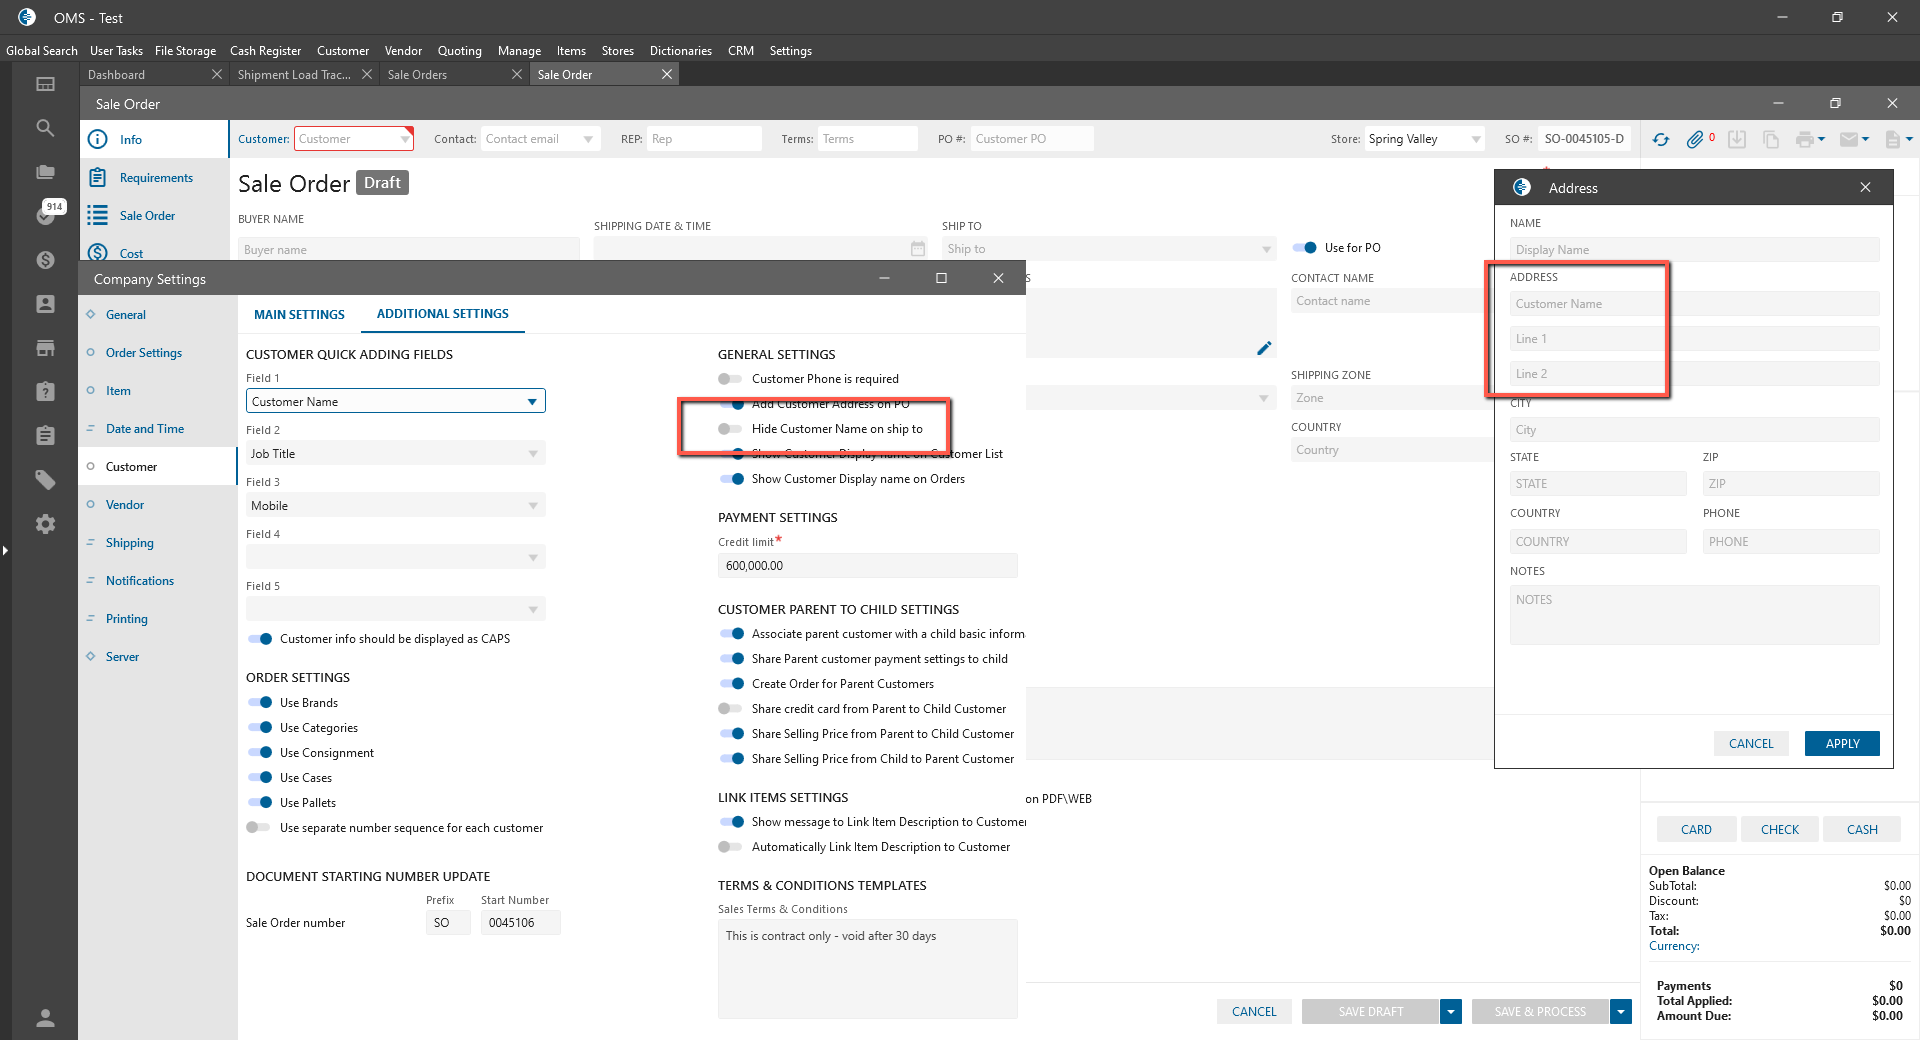This screenshot has height=1040, width=1920.
Task: Click the pencil edit icon on the order form
Action: pyautogui.click(x=1264, y=348)
